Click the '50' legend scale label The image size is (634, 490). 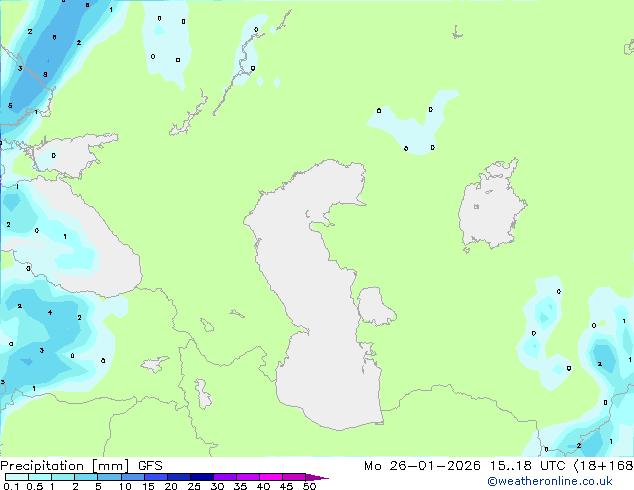[x=309, y=486]
